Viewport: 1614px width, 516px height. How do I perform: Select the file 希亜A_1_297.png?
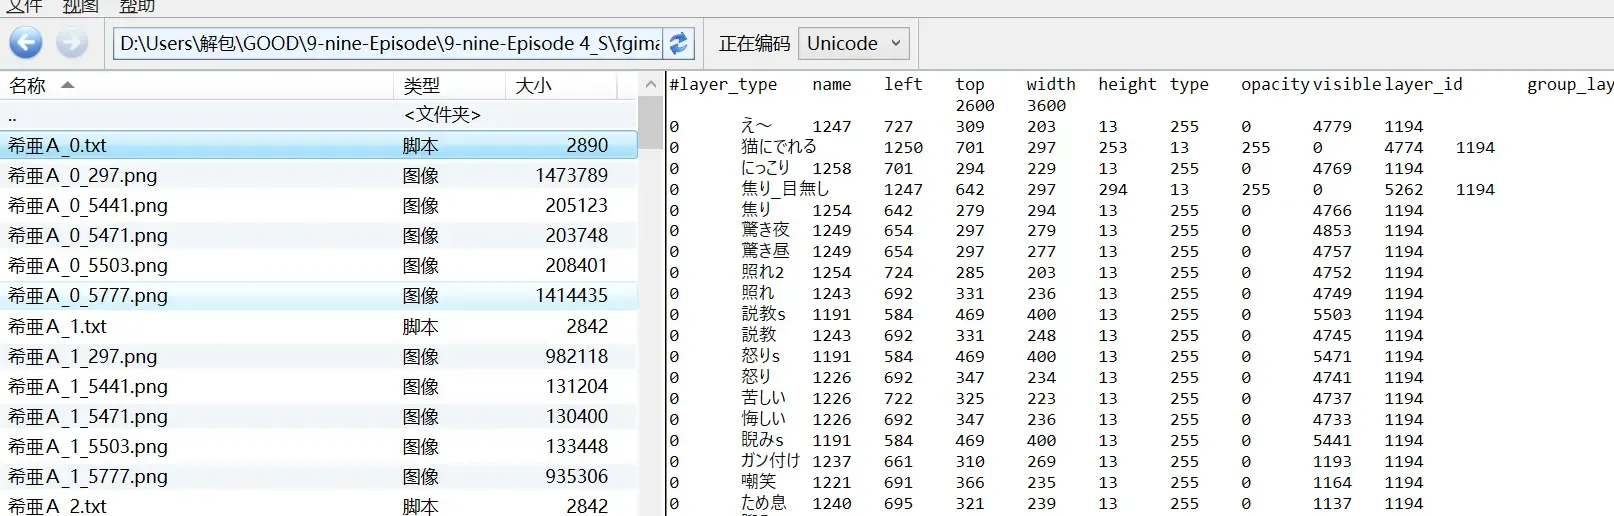tap(319, 356)
